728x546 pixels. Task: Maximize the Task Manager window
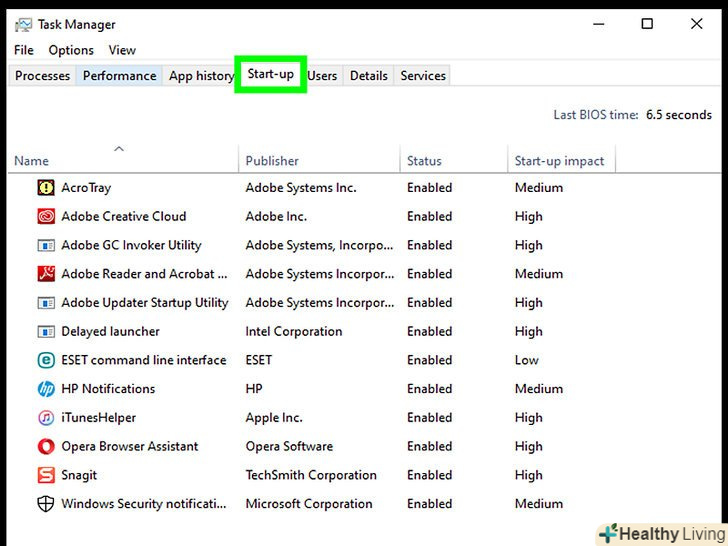click(x=647, y=24)
